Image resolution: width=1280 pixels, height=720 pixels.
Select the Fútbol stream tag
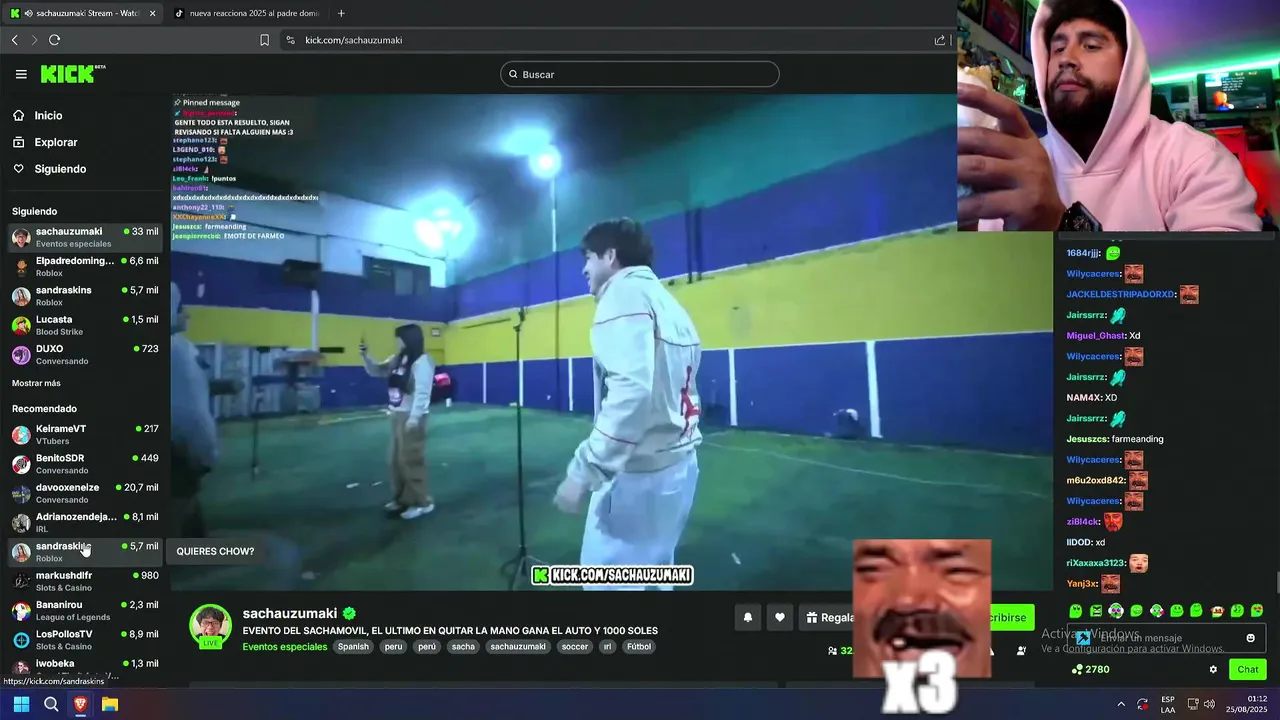(639, 646)
